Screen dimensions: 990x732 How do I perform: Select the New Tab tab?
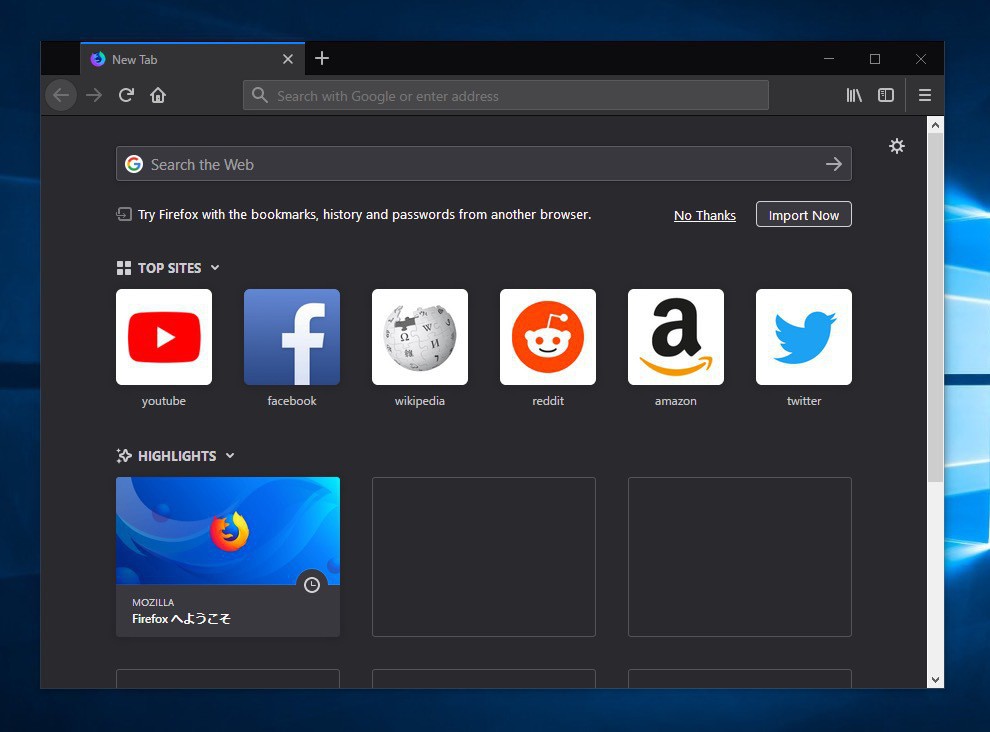click(x=193, y=59)
